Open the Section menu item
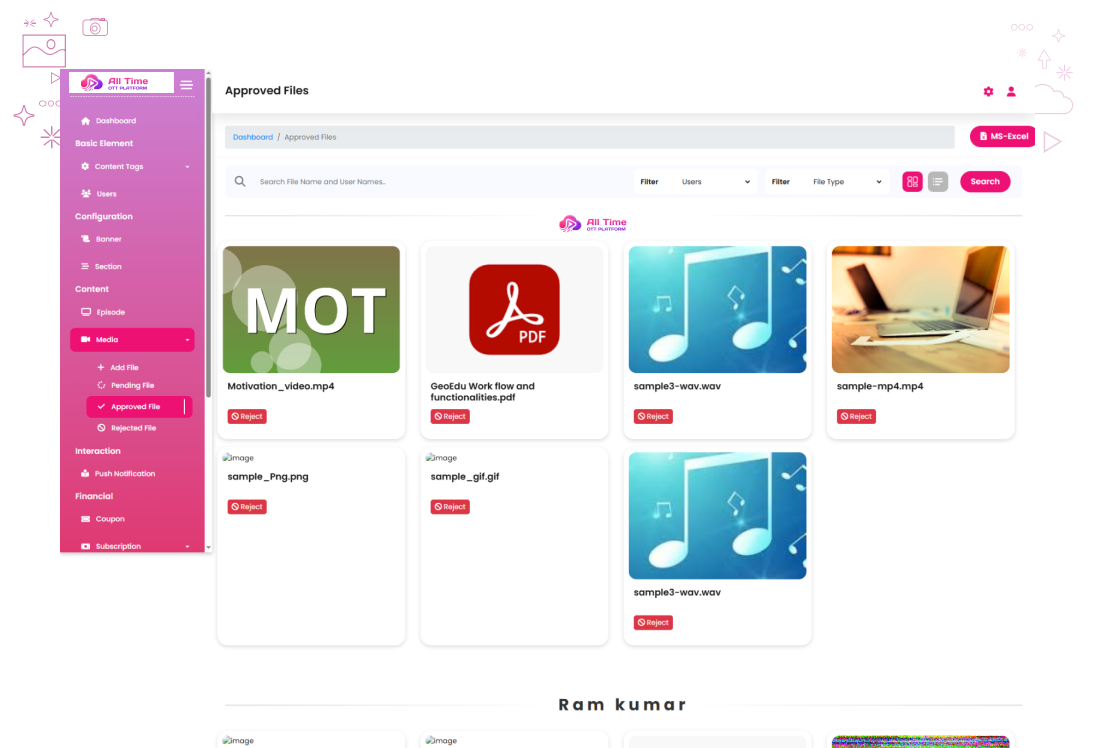Screen dimensions: 1095x748 tap(108, 267)
